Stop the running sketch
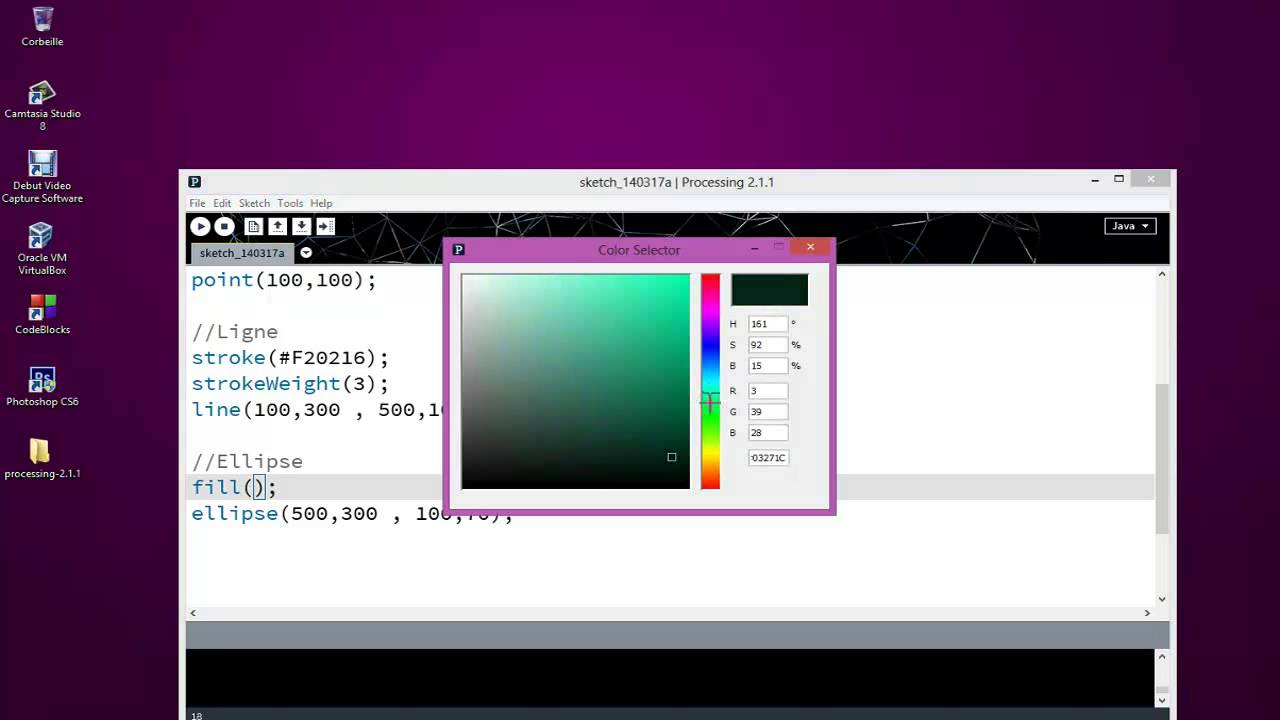 (224, 227)
